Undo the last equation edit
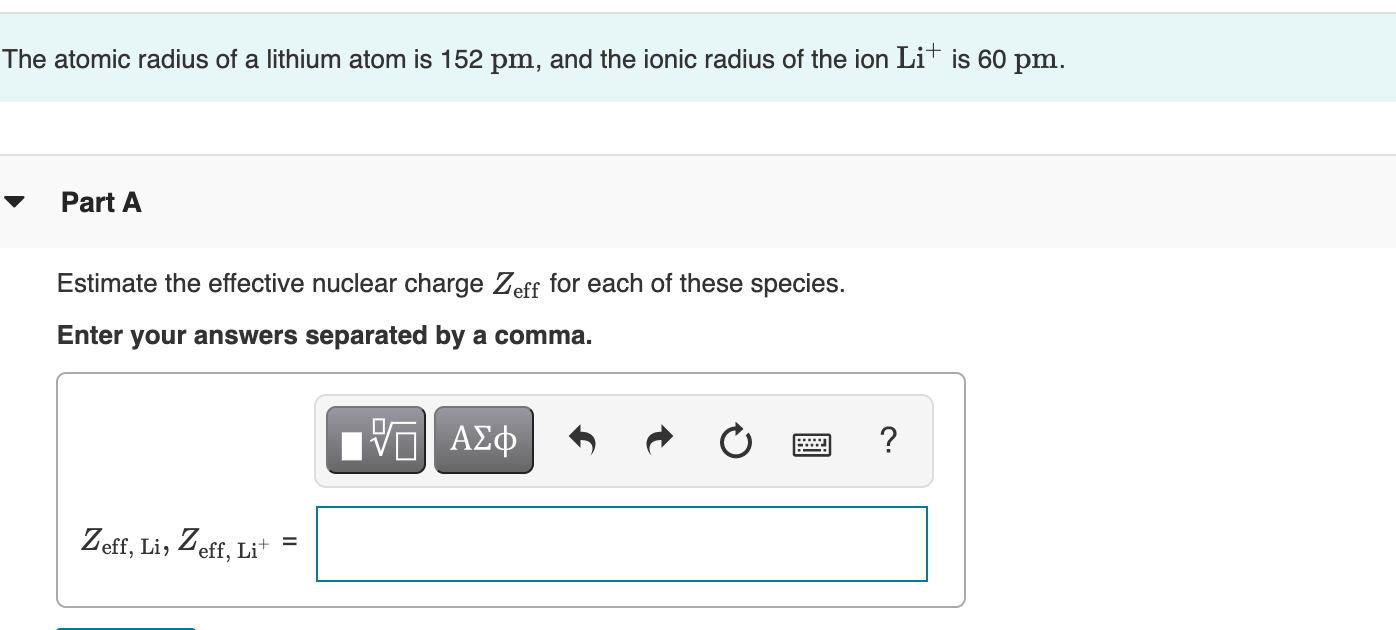Viewport: 1396px width, 630px height. 582,440
